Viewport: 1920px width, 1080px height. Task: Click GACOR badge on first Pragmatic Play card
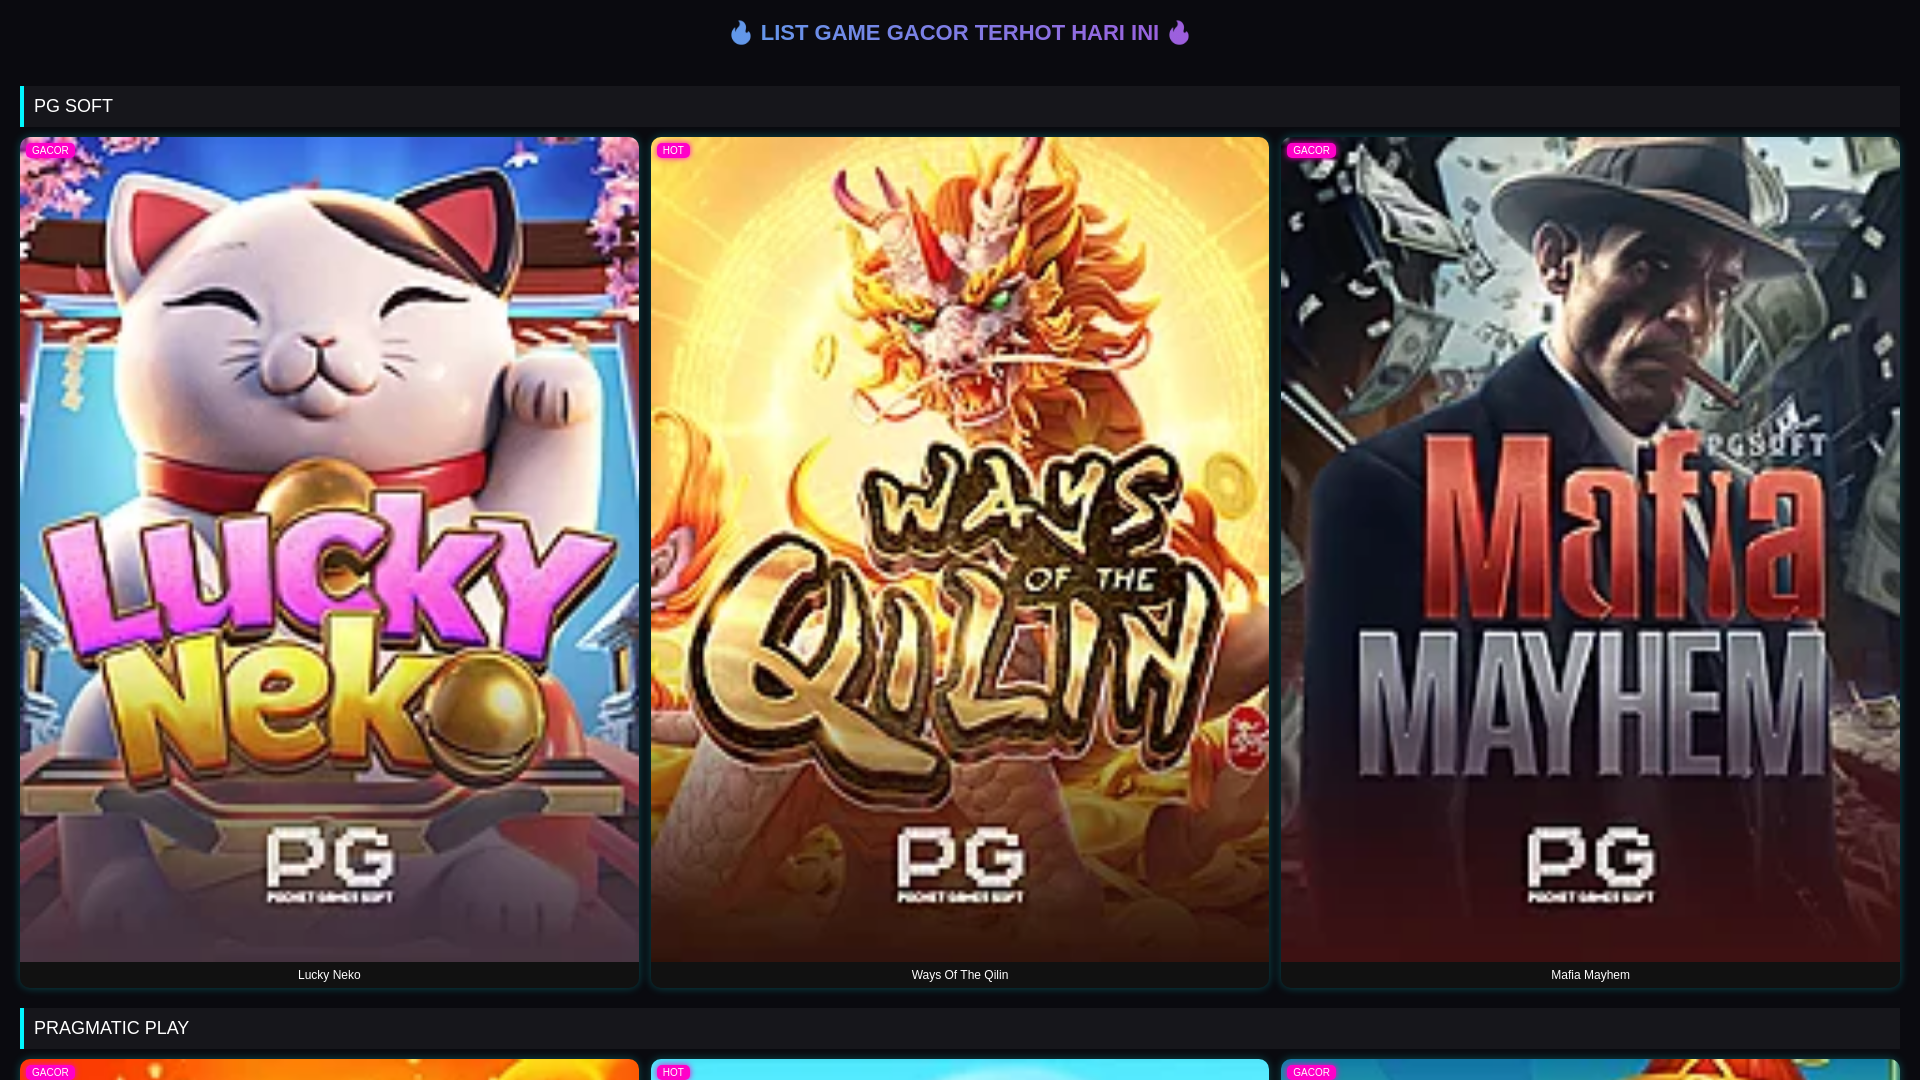coord(50,1072)
